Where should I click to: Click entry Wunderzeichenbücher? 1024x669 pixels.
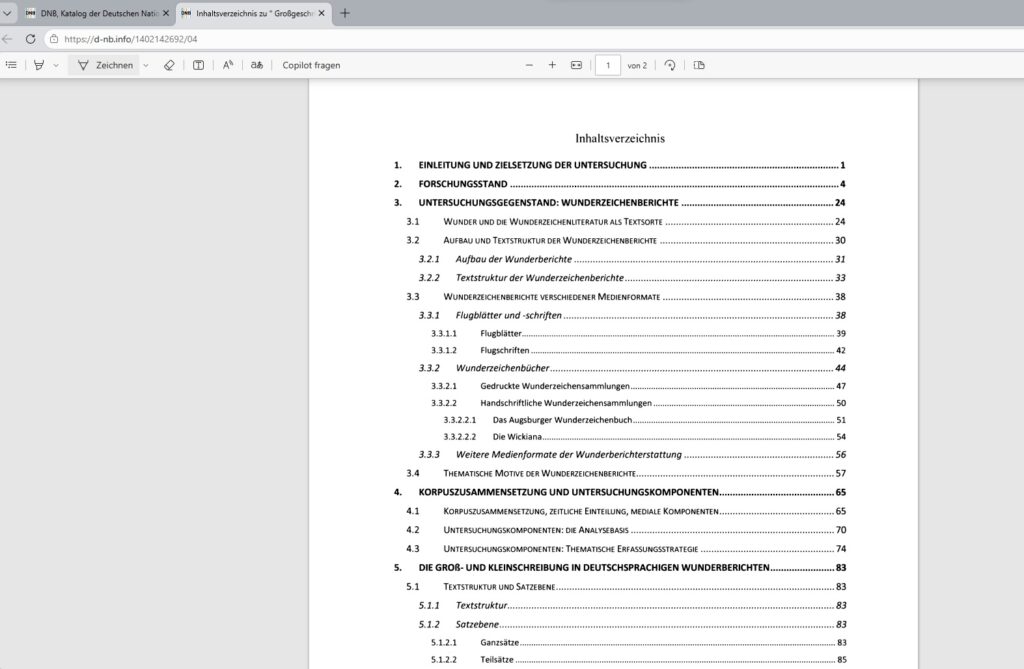click(632, 368)
